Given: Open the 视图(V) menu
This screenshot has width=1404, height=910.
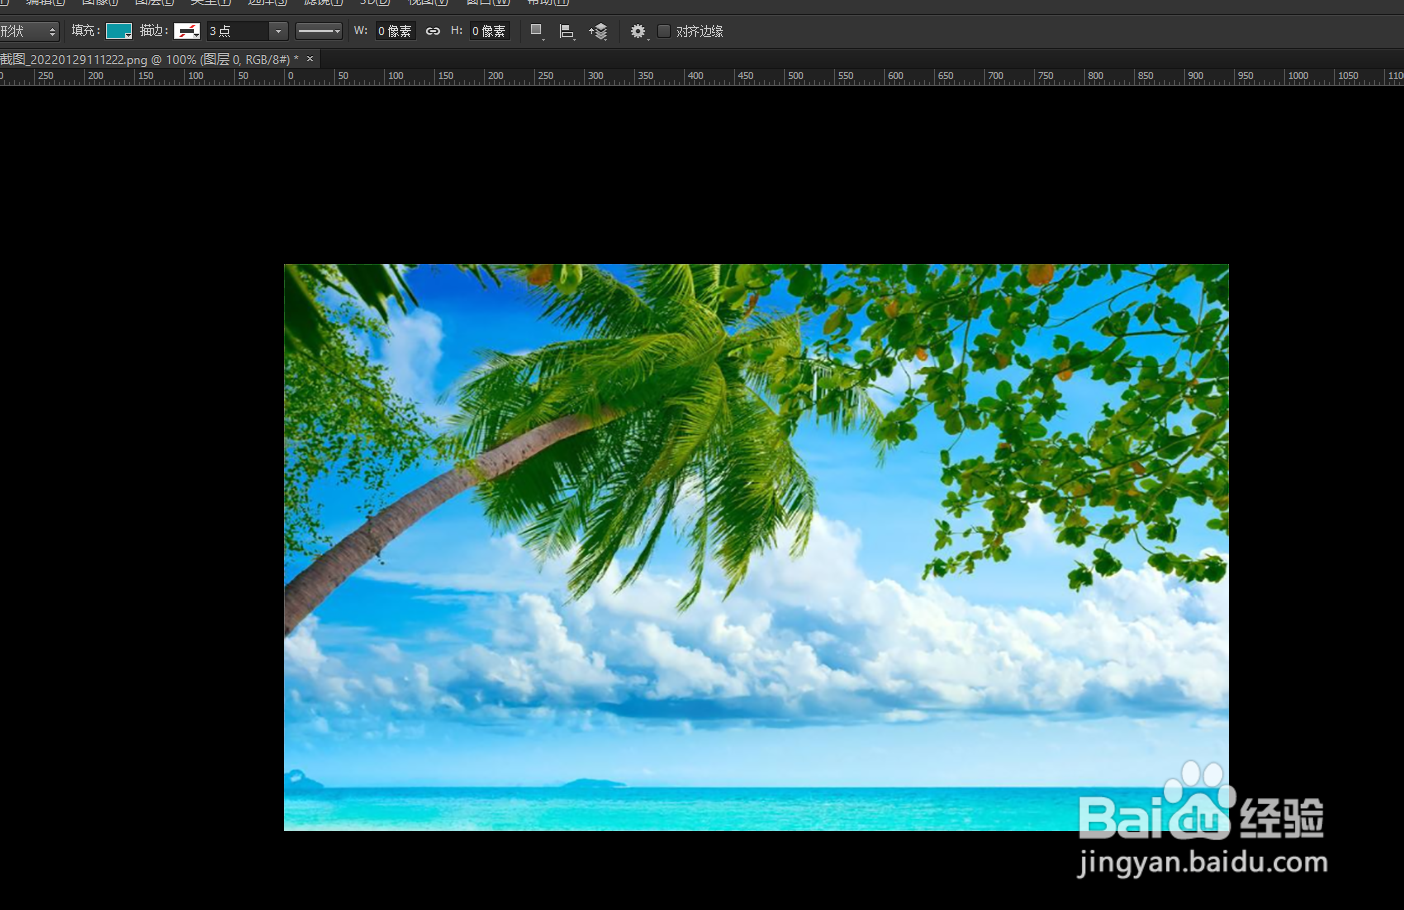Looking at the screenshot, I should [x=428, y=3].
